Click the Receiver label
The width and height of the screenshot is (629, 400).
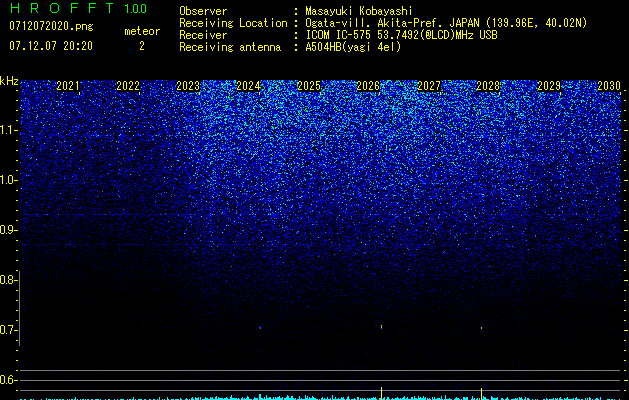[x=203, y=35]
